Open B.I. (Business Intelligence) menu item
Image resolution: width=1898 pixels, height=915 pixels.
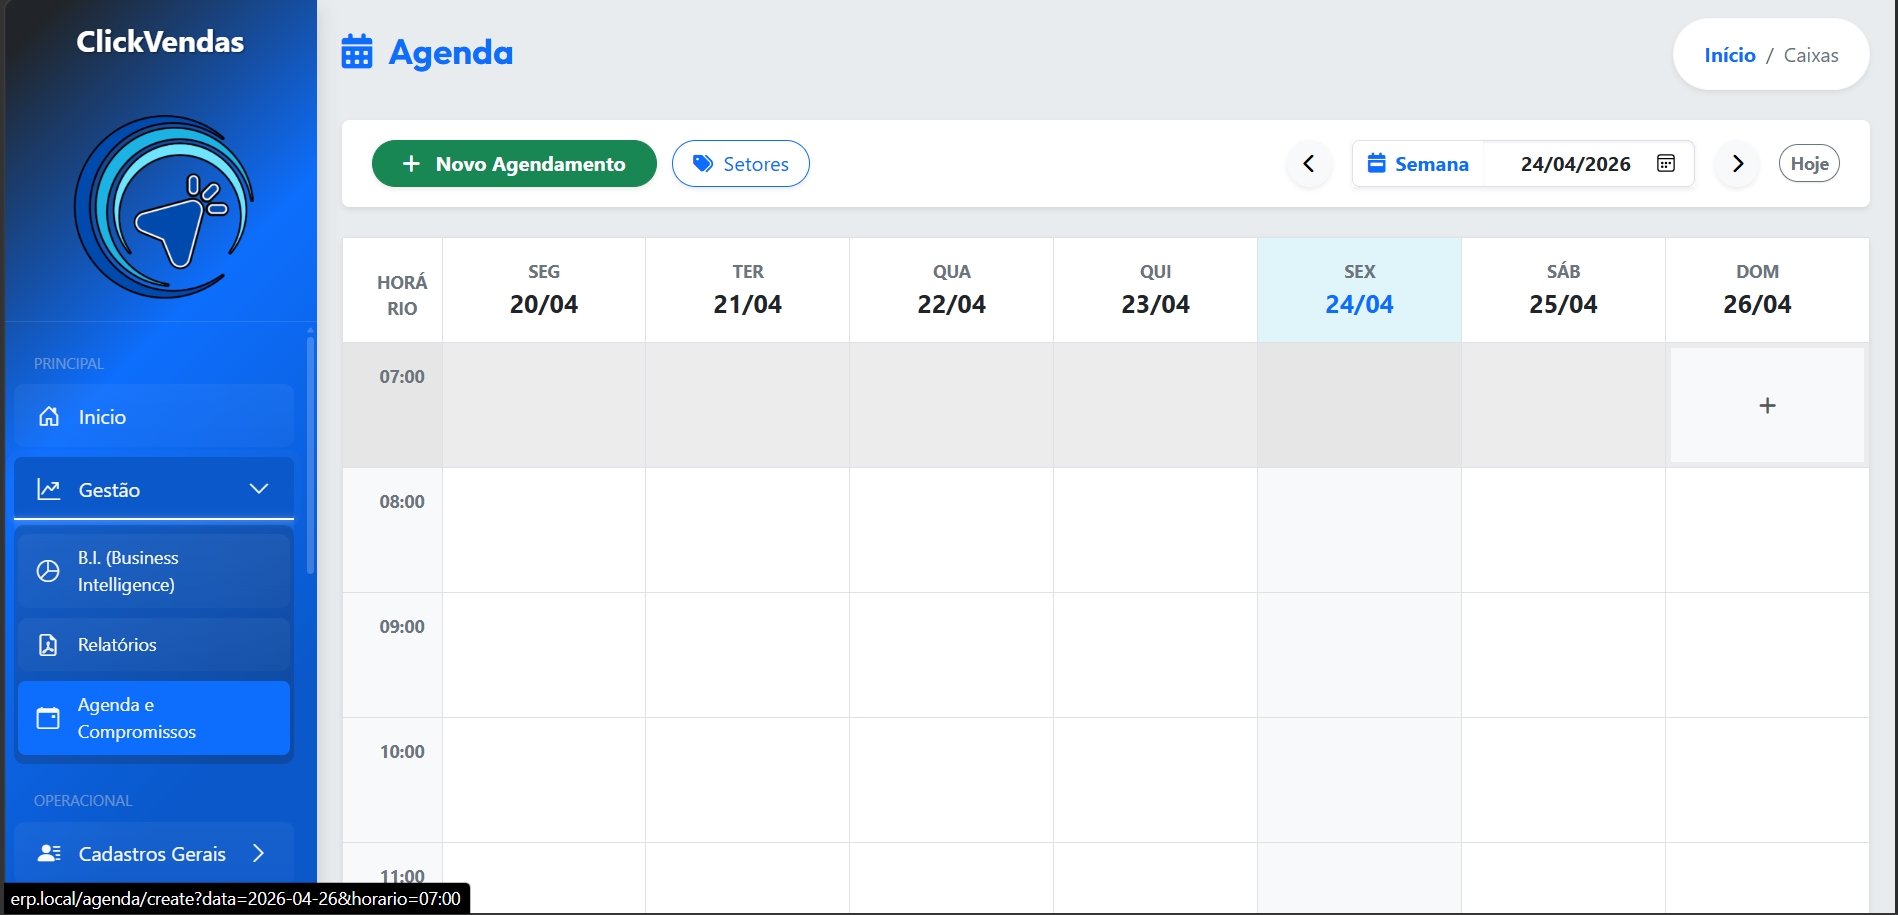(x=154, y=571)
